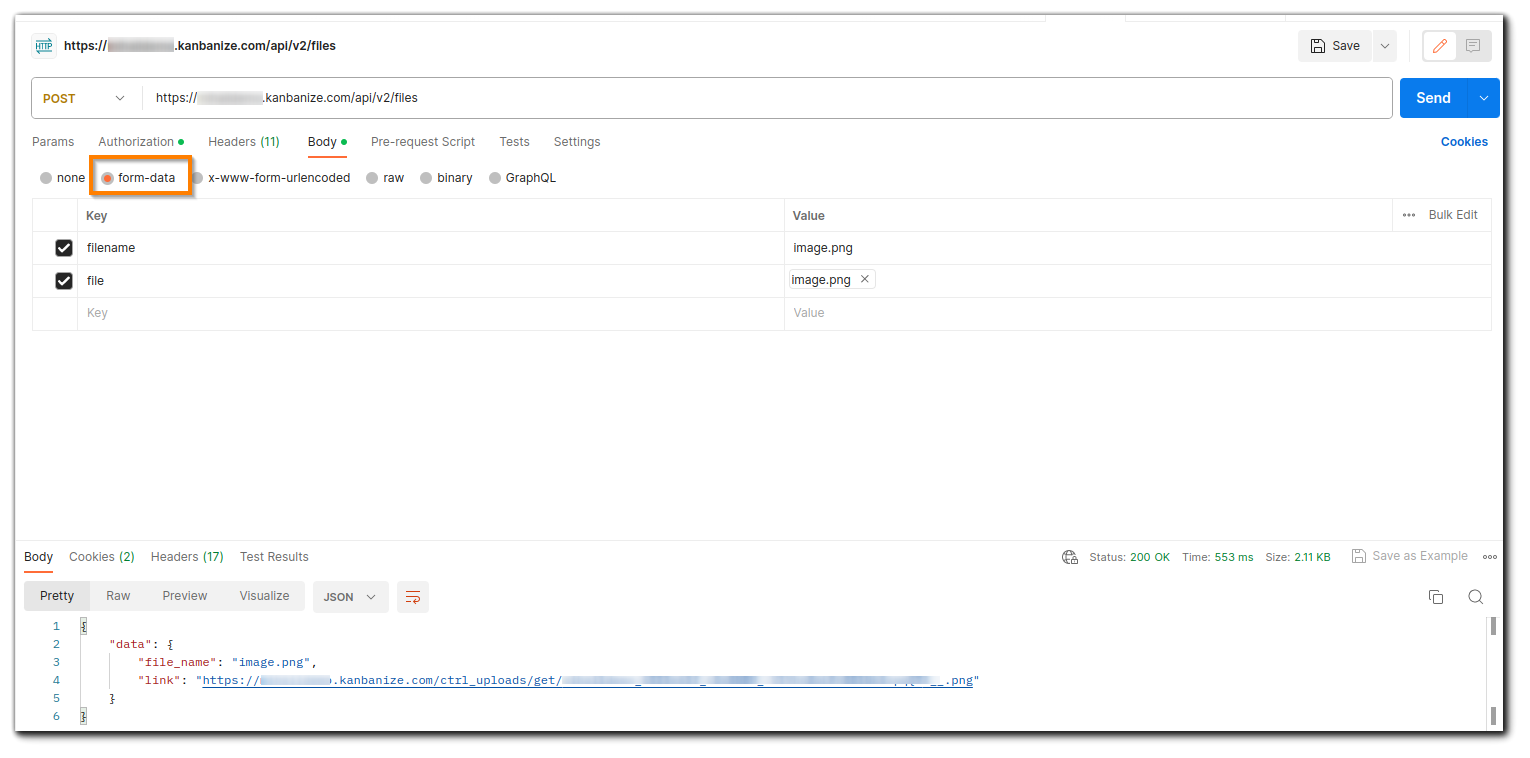Click the three-dot options next to Bulk Edit
Viewport: 1530px width, 758px height.
coord(1409,215)
